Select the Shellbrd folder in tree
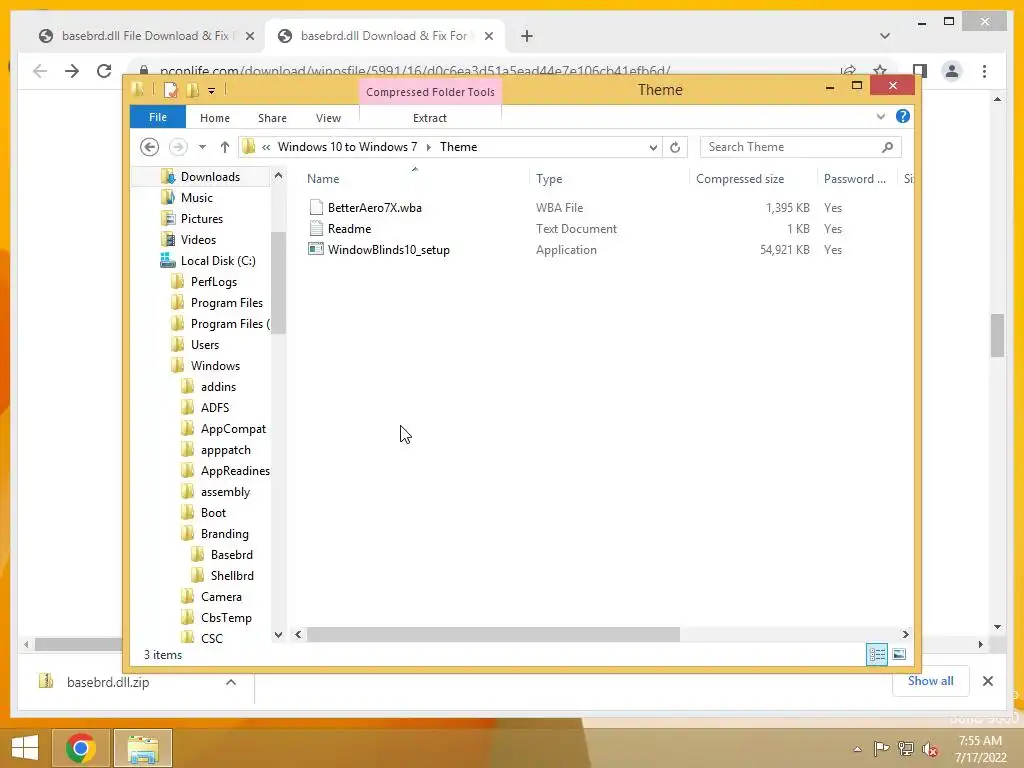The height and width of the screenshot is (768, 1024). coord(232,575)
